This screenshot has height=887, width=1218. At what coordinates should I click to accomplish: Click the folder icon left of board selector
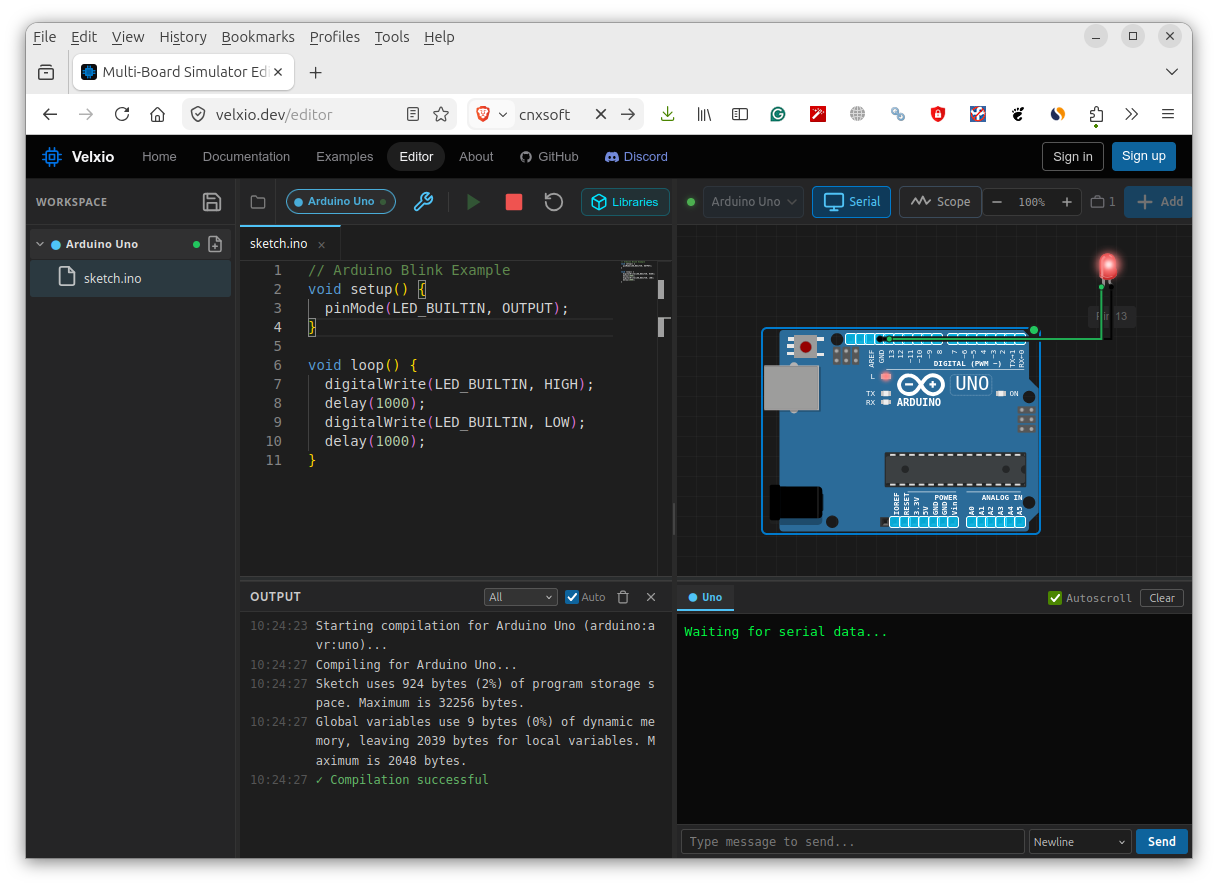(x=258, y=202)
